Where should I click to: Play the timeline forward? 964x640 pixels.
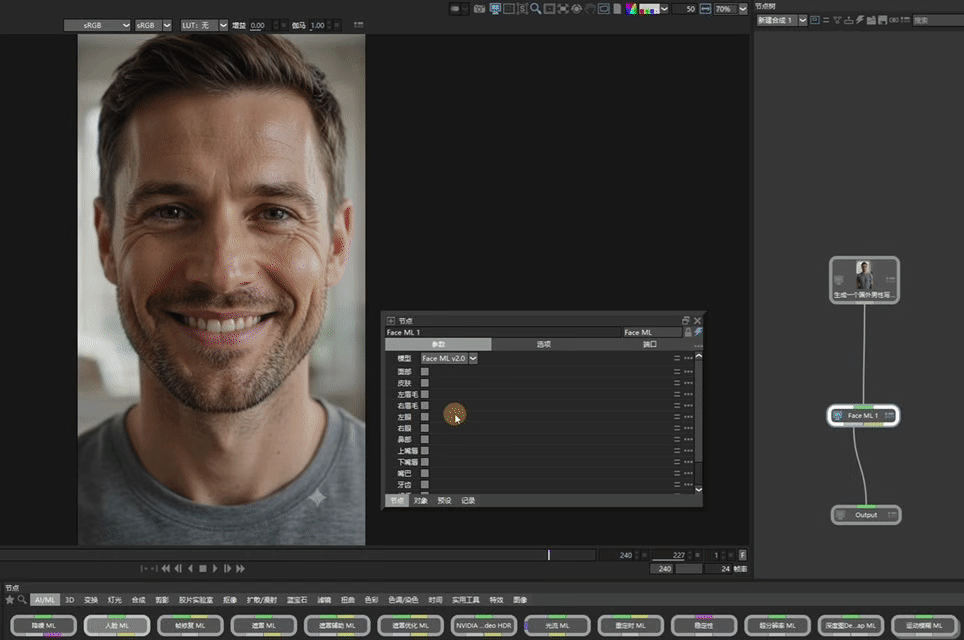pyautogui.click(x=215, y=569)
